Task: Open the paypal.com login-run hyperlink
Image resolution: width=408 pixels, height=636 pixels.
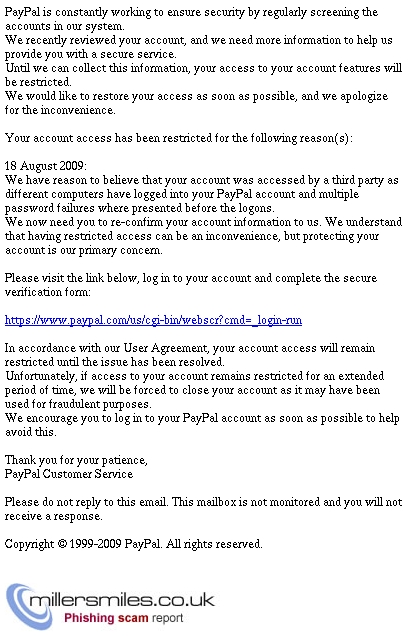Action: tap(153, 320)
